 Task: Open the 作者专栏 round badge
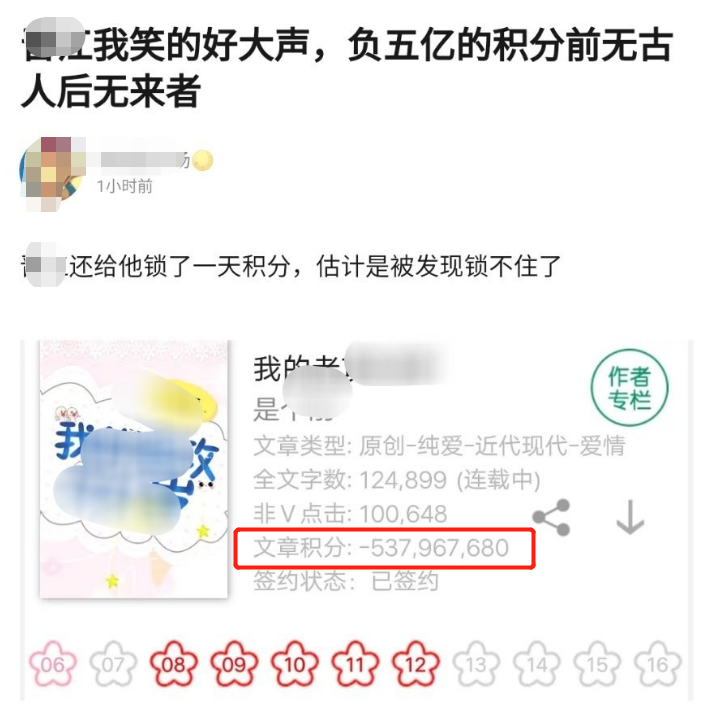tap(629, 388)
